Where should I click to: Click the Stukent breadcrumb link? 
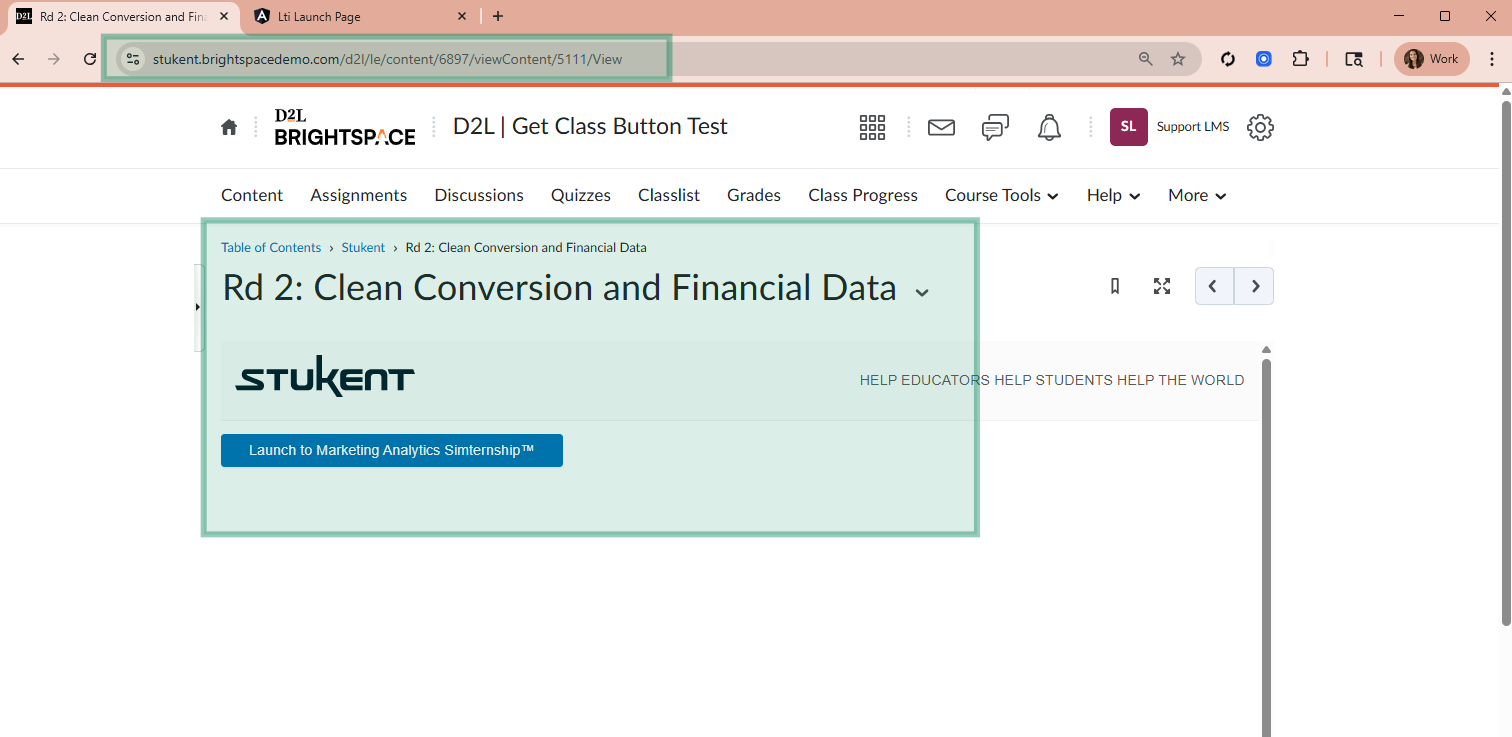tap(363, 247)
